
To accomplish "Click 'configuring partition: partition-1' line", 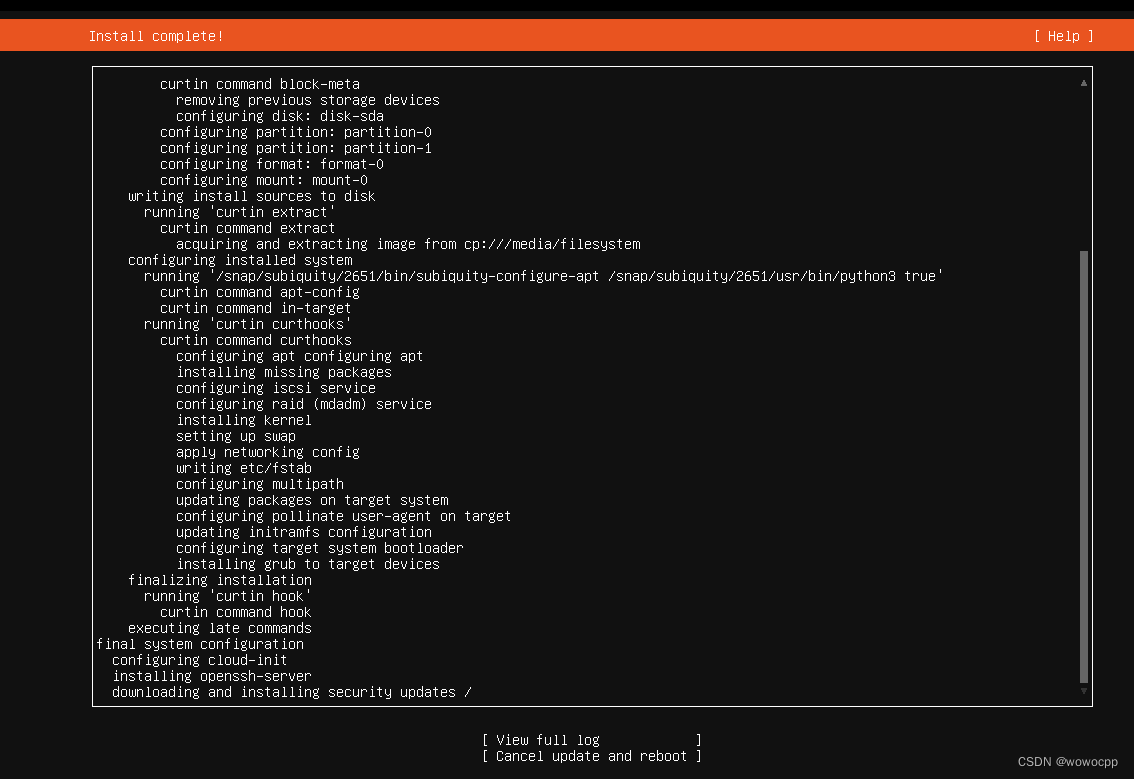I will click(x=296, y=148).
